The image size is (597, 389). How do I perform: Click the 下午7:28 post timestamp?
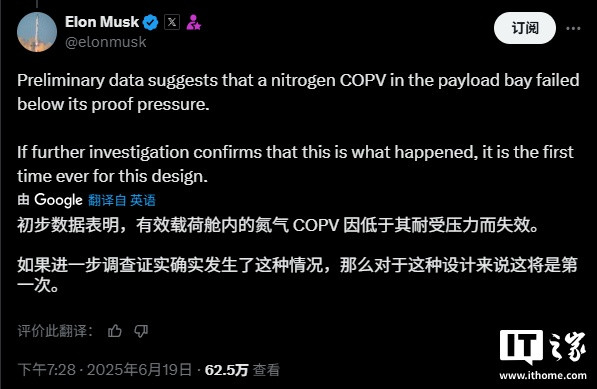(x=46, y=370)
